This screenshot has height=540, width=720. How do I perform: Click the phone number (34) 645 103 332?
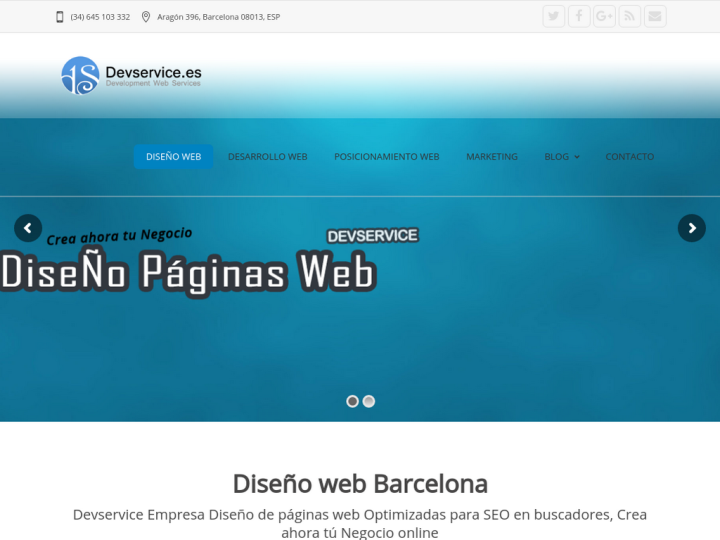tap(100, 17)
